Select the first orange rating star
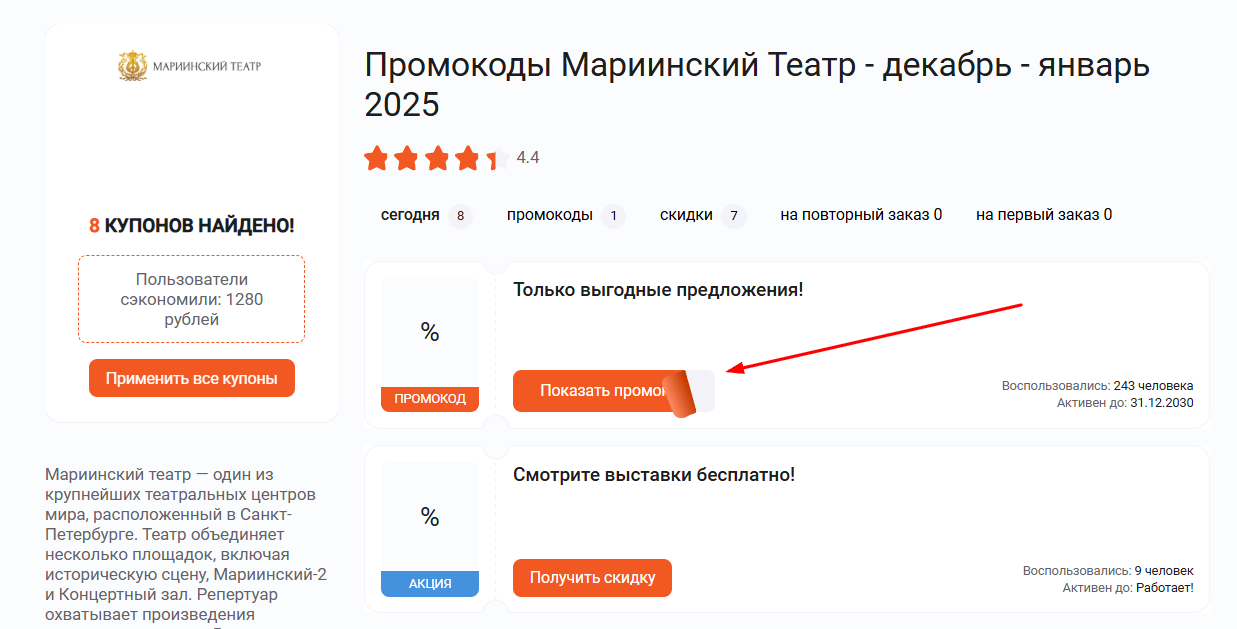The width and height of the screenshot is (1237, 629). click(x=378, y=157)
